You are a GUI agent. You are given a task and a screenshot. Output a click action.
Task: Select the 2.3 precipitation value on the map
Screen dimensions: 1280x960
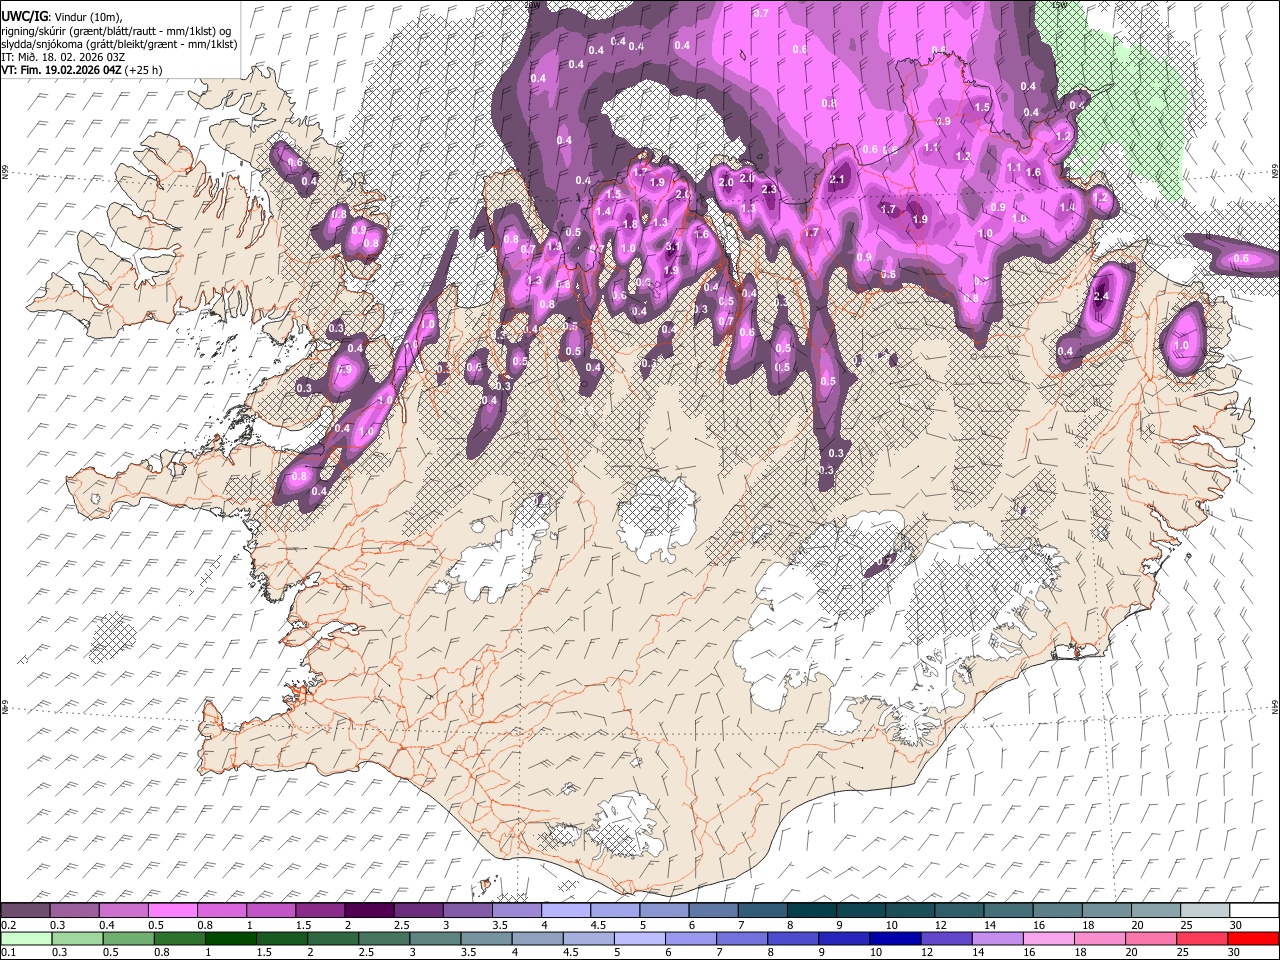coord(769,189)
